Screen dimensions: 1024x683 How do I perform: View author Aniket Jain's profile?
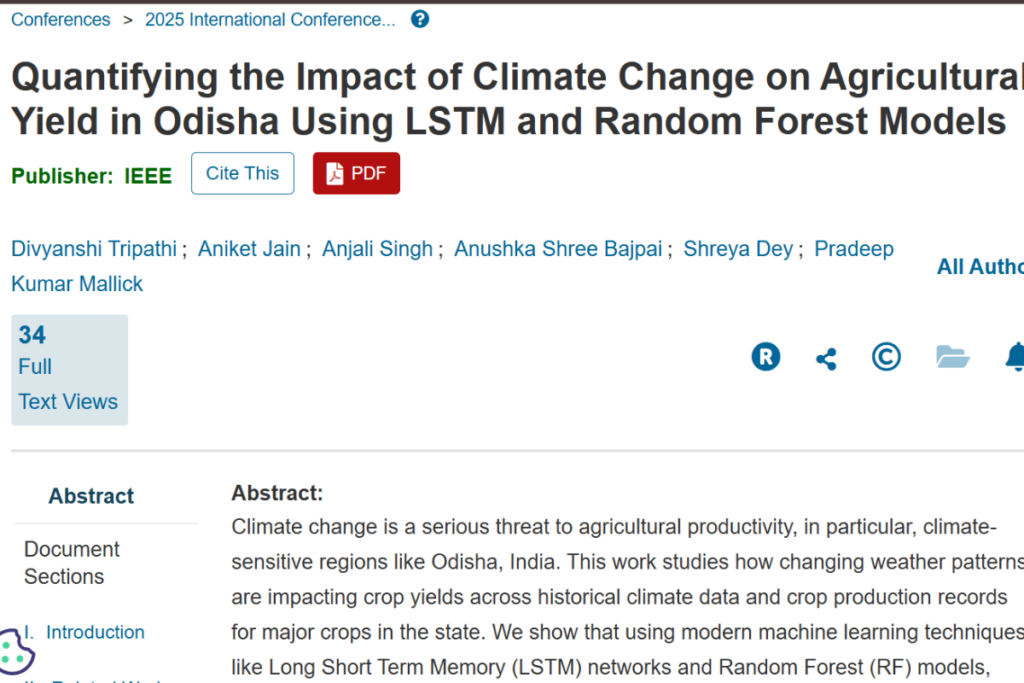click(249, 249)
